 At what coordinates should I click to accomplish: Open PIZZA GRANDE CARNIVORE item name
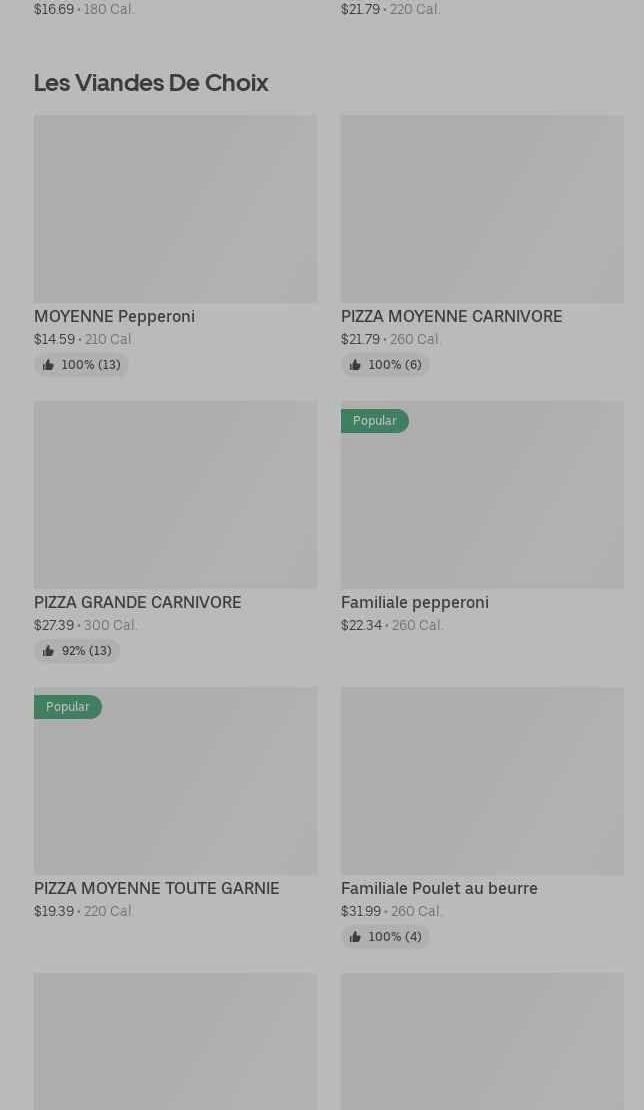coord(137,602)
